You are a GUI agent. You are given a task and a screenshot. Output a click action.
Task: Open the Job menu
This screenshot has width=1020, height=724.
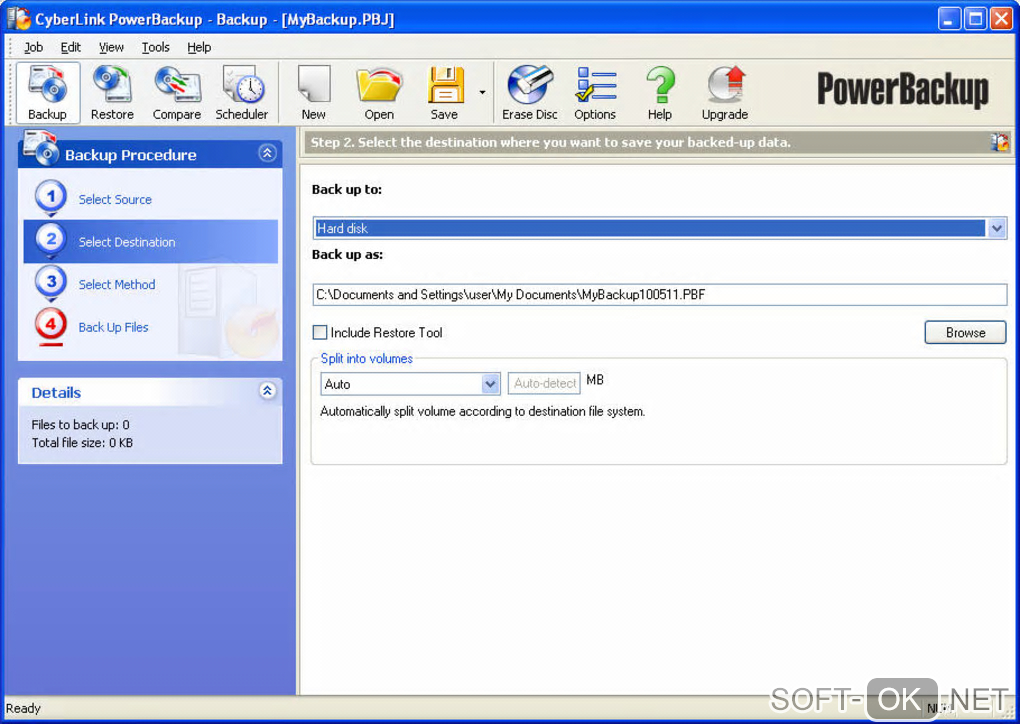33,47
